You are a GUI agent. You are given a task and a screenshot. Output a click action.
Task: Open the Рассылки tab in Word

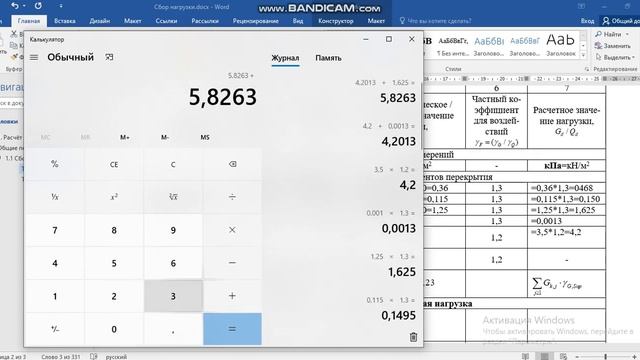tap(205, 21)
